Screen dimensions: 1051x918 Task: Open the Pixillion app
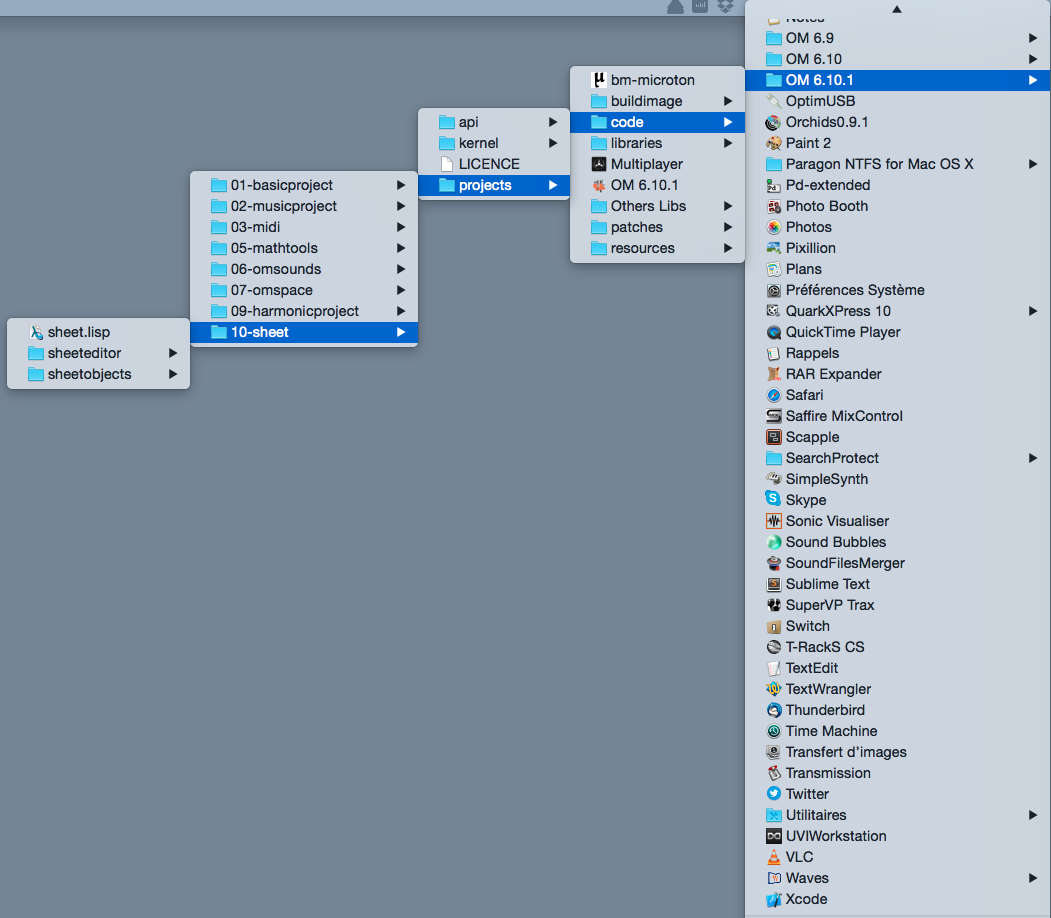pos(897,249)
